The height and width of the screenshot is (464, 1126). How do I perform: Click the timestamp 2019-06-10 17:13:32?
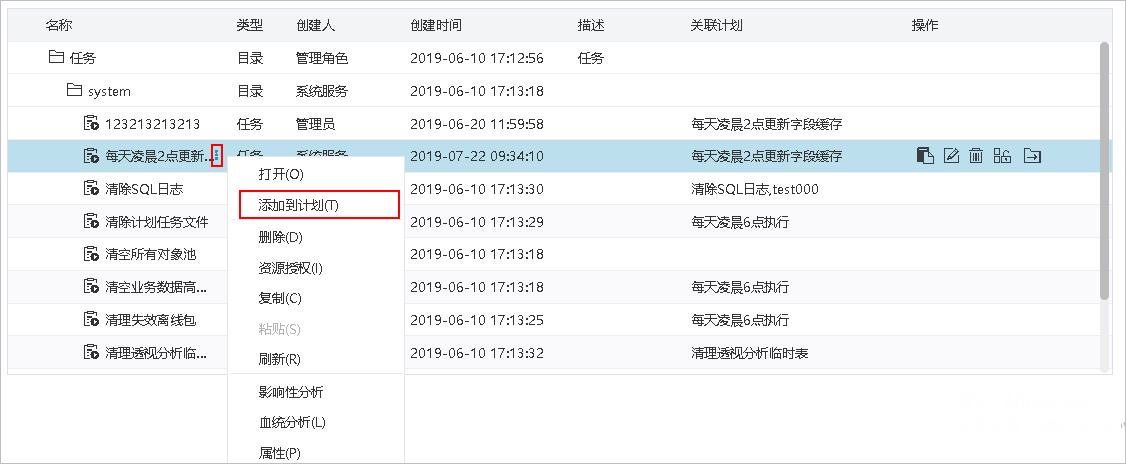tap(477, 353)
